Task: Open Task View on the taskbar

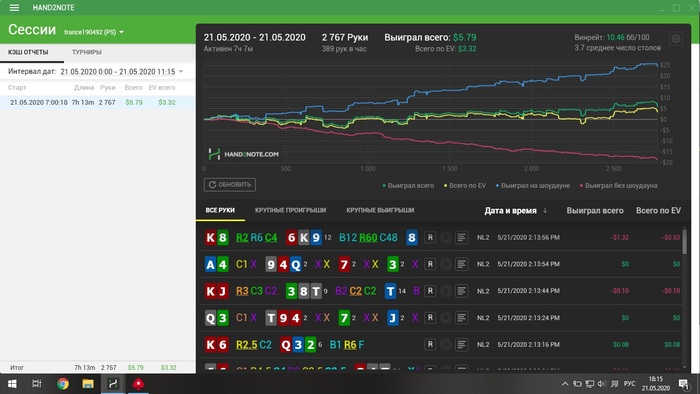Action: [x=37, y=384]
